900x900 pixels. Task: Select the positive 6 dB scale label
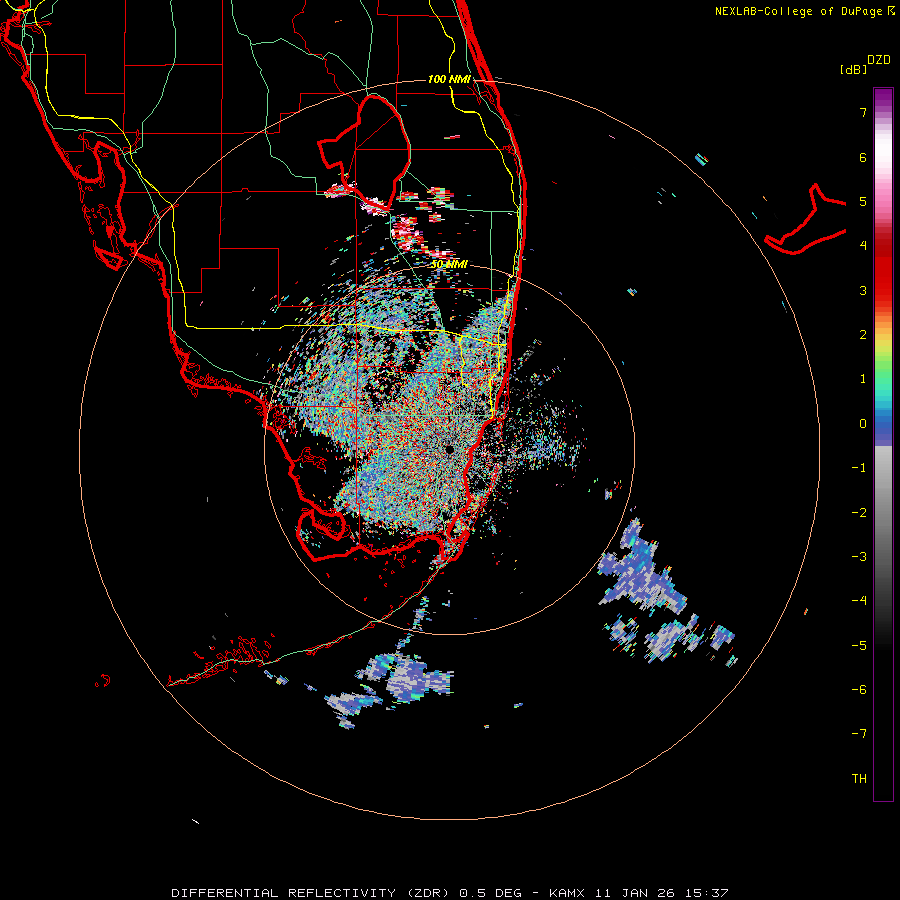pos(863,157)
